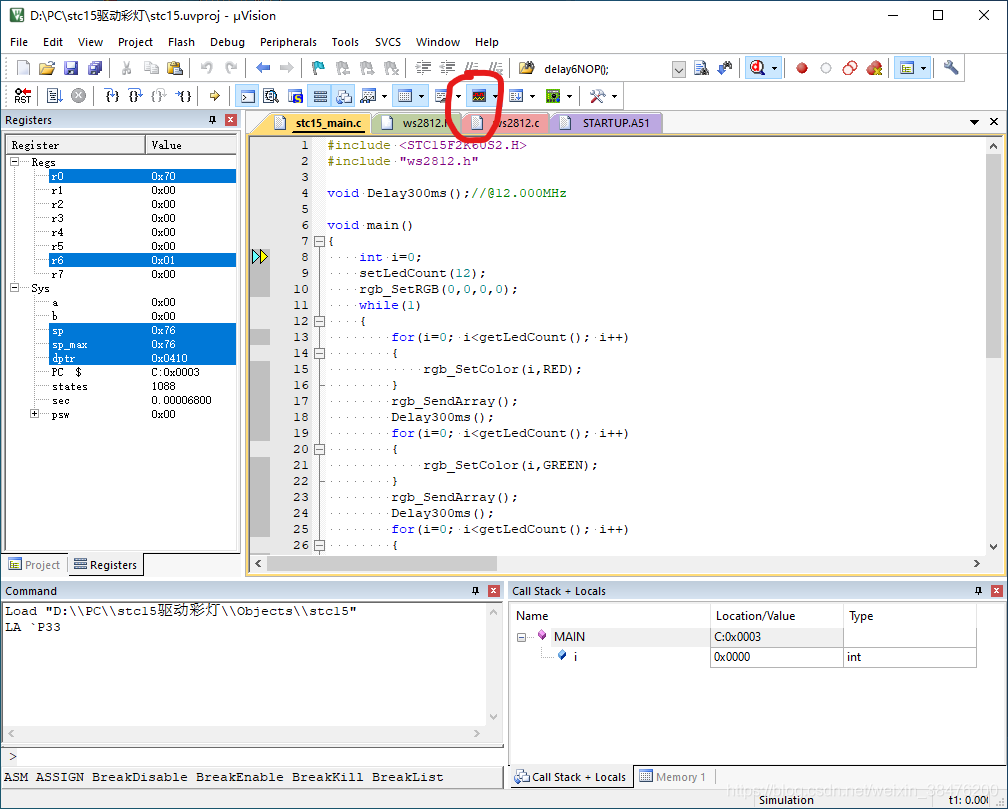Open the Flash menu
The image size is (1008, 809).
tap(181, 42)
